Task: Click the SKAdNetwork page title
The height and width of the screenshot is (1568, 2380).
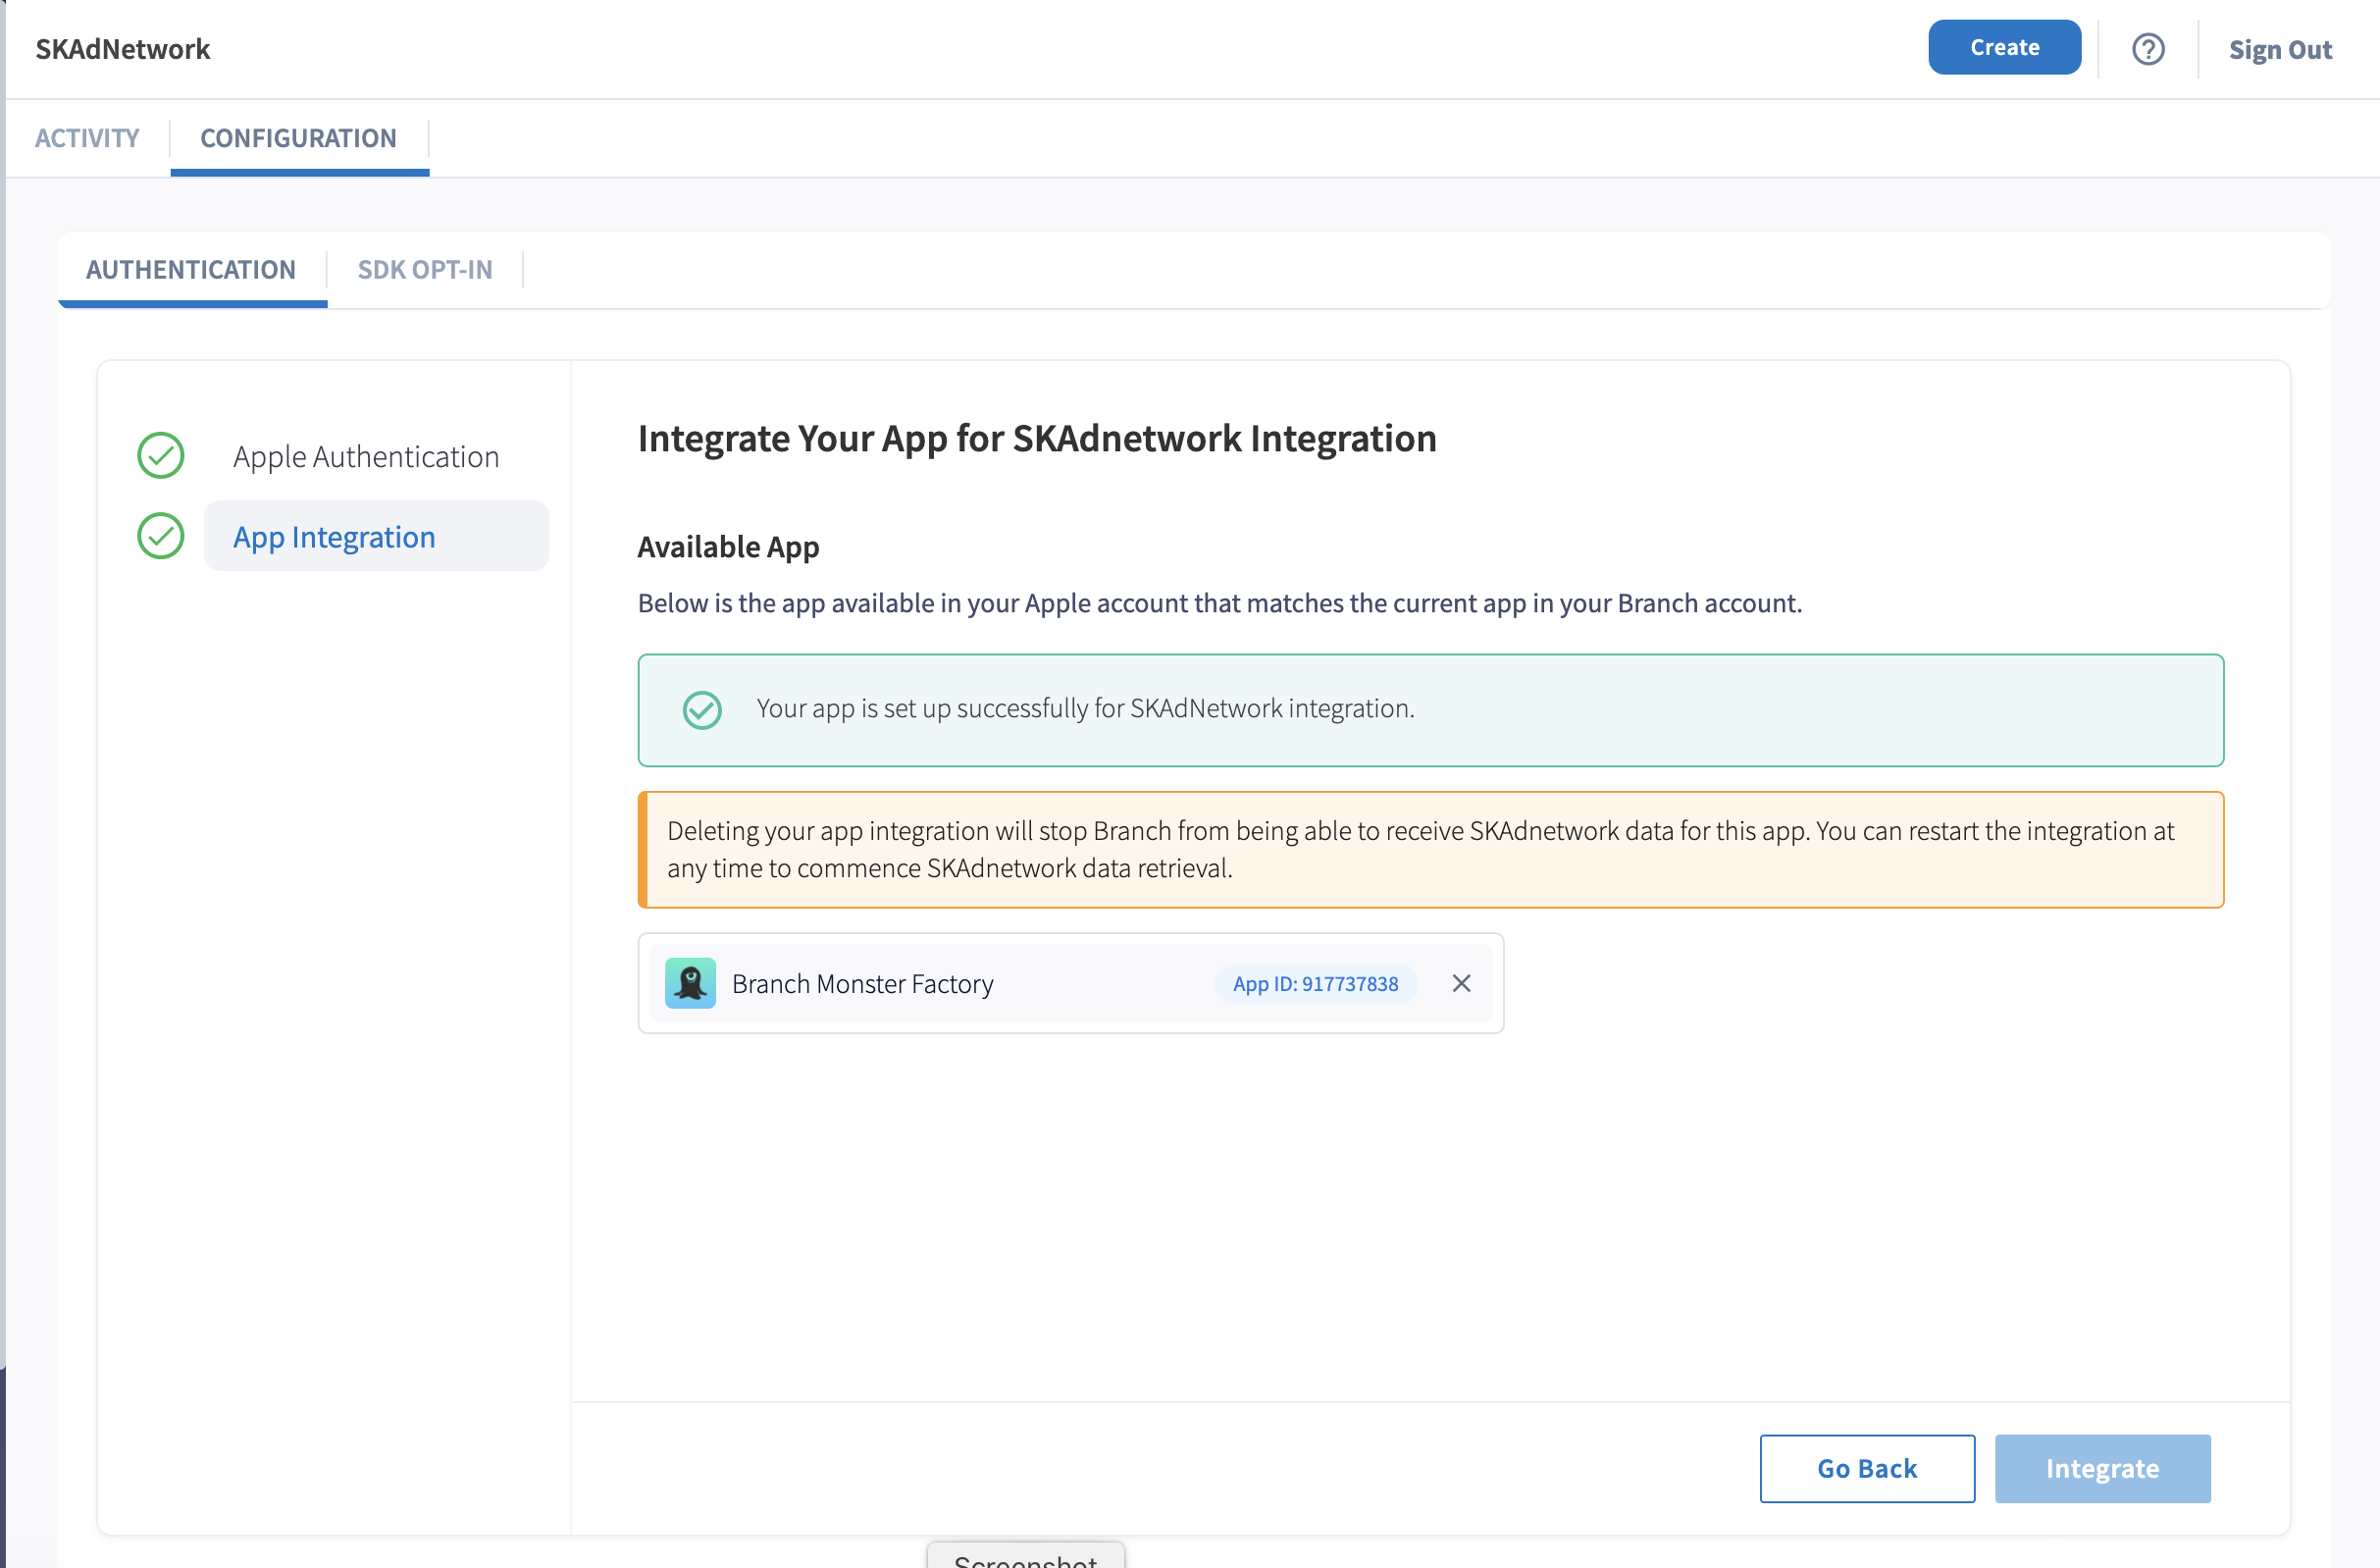Action: [x=123, y=49]
